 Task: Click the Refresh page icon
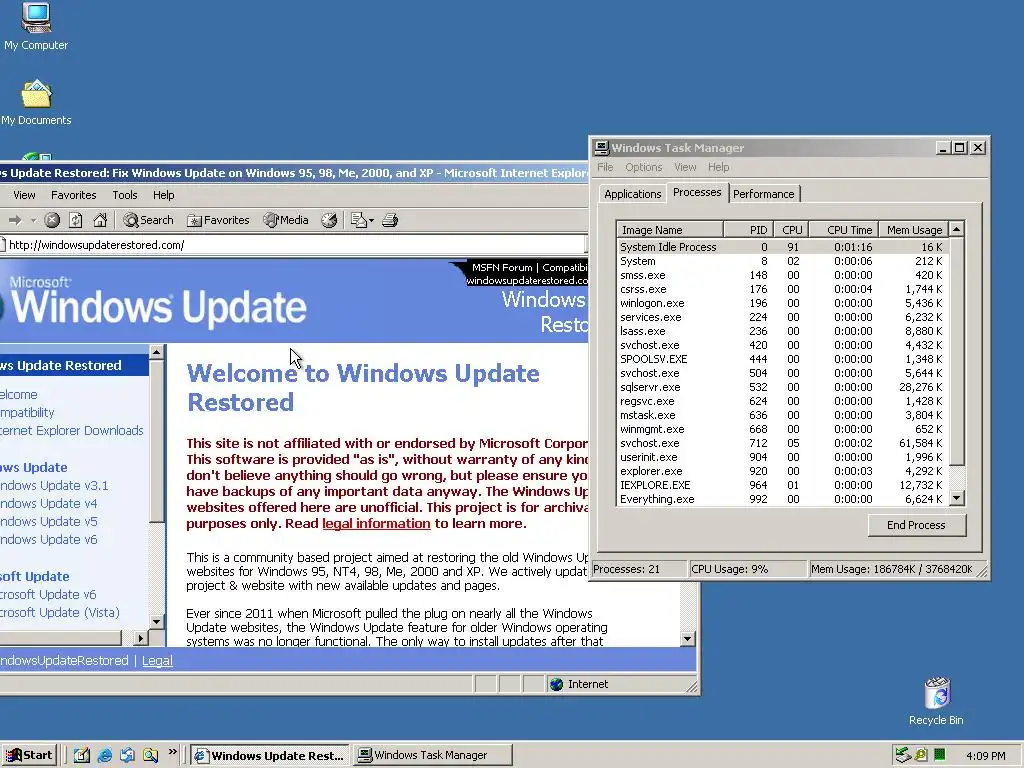[76, 221]
